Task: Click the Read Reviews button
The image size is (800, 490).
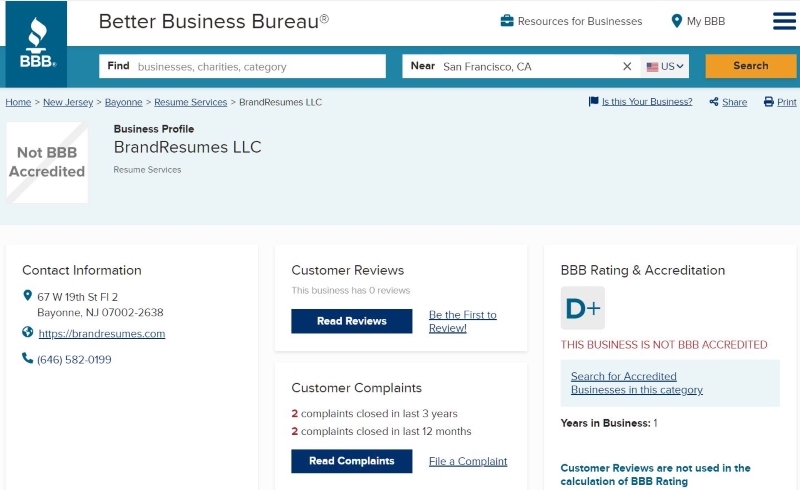Action: (x=352, y=321)
